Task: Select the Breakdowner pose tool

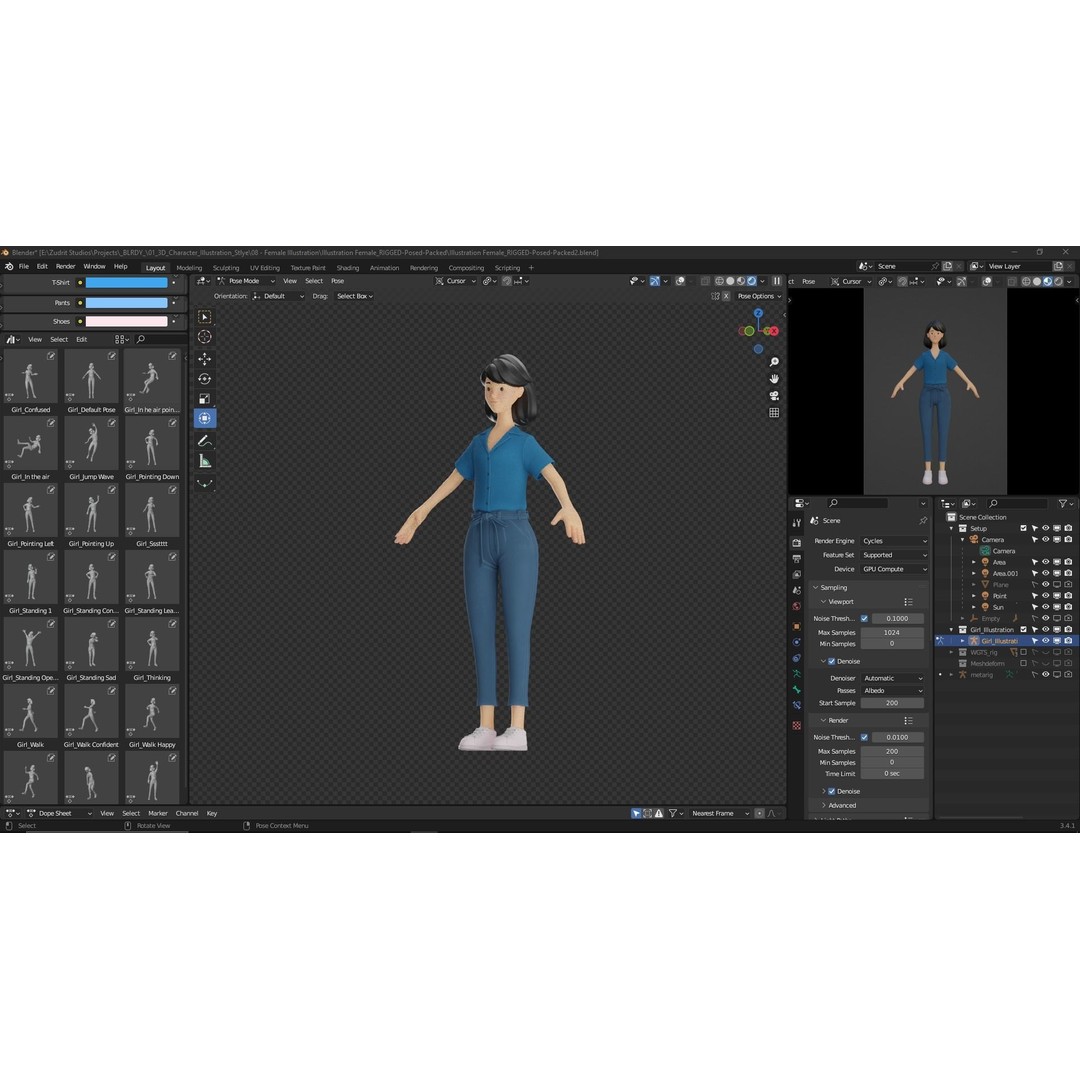Action: click(x=205, y=483)
